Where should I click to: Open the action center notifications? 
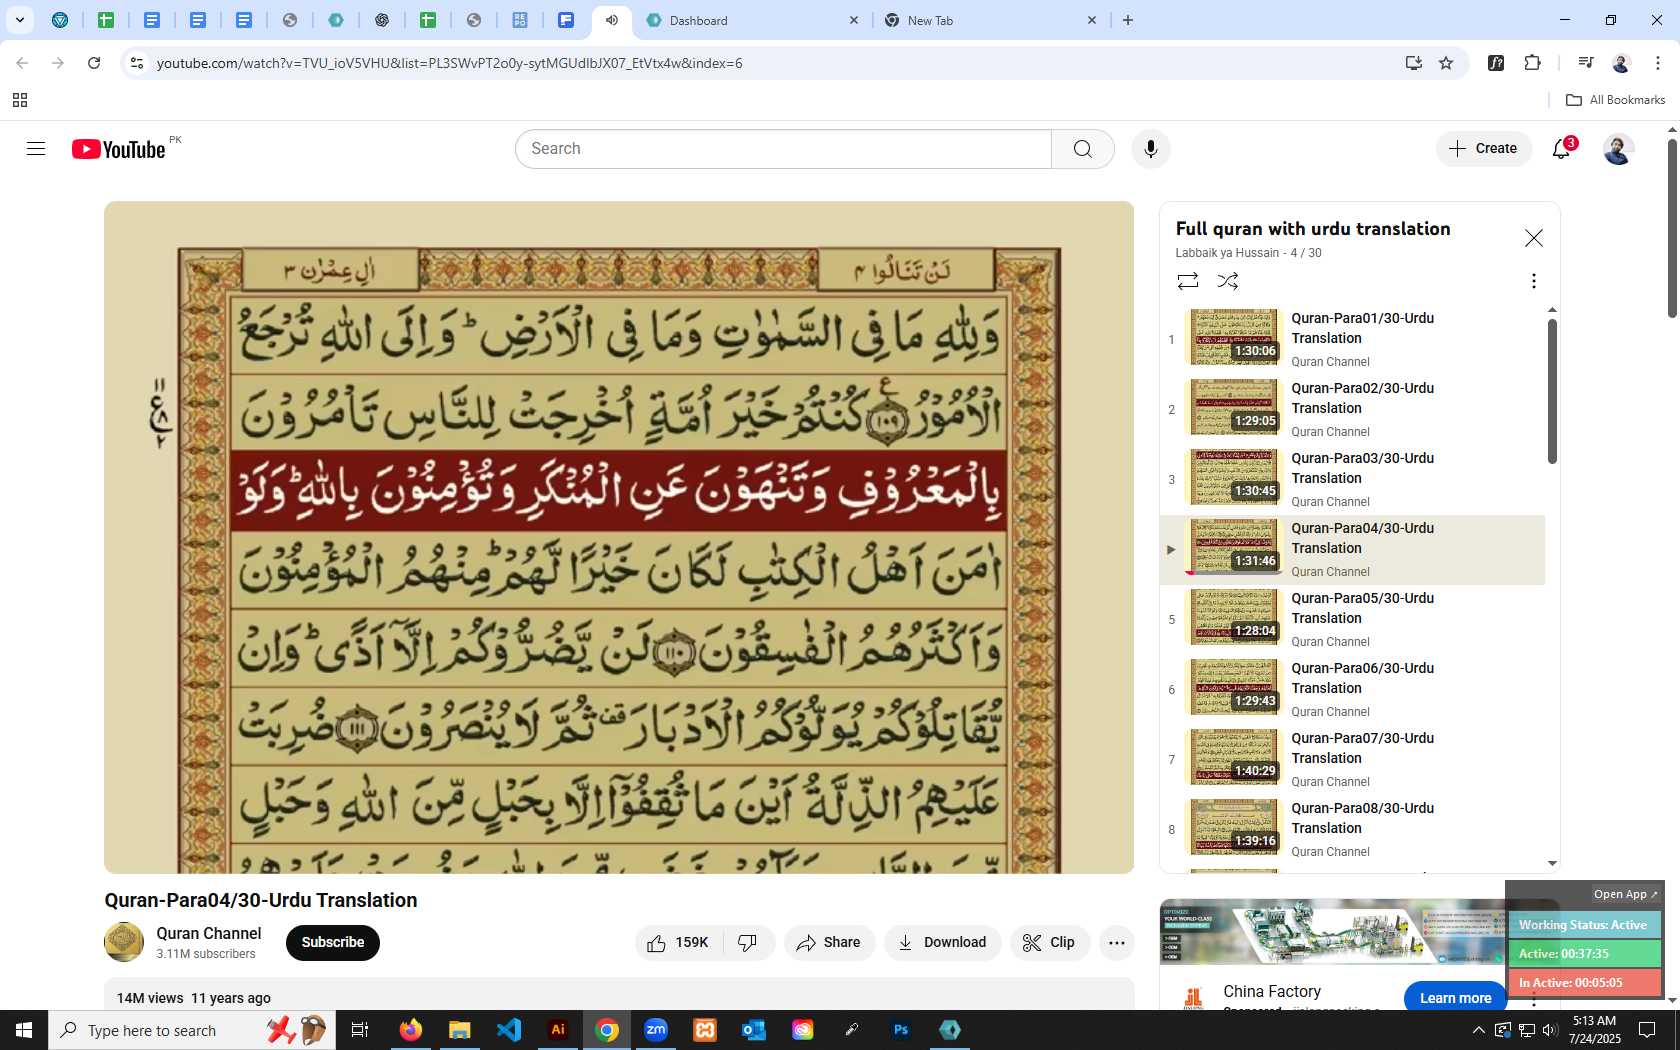[1647, 1030]
